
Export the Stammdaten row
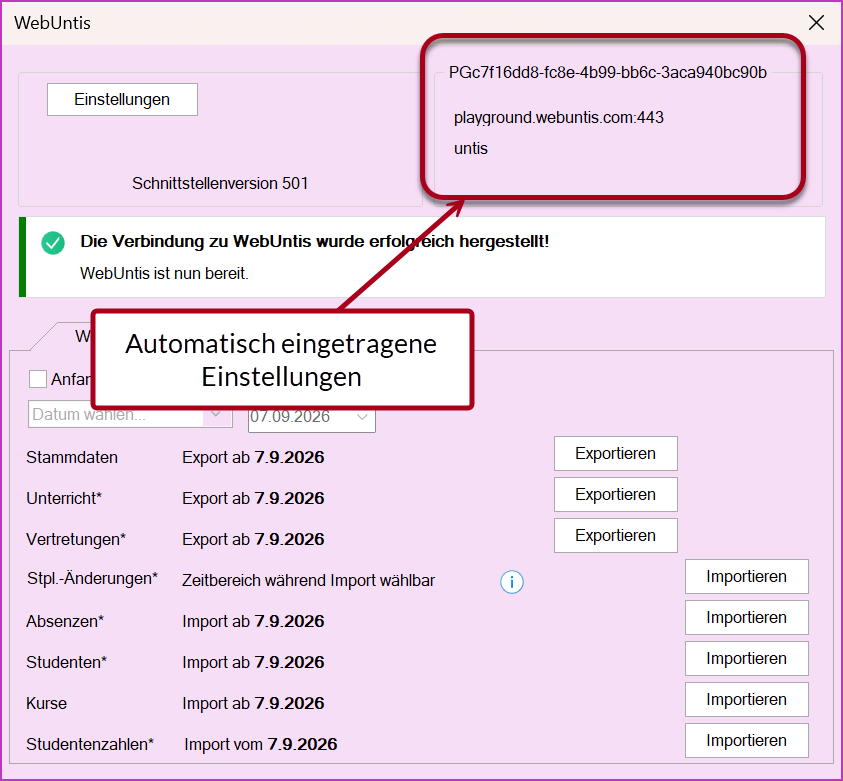[x=616, y=454]
